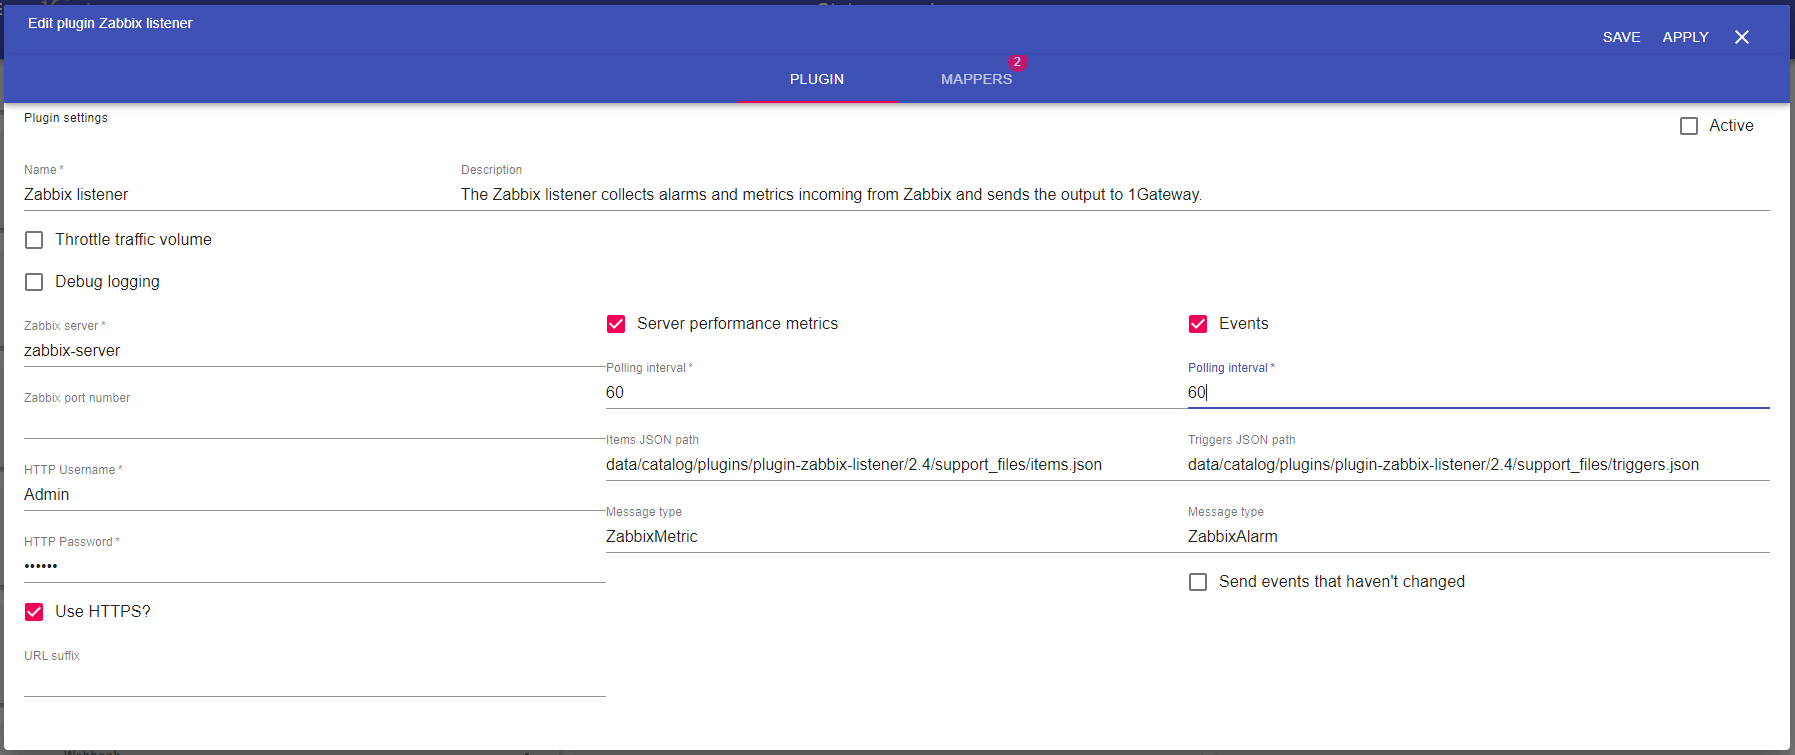Uncheck Server performance metrics
This screenshot has width=1795, height=755.
pos(616,324)
